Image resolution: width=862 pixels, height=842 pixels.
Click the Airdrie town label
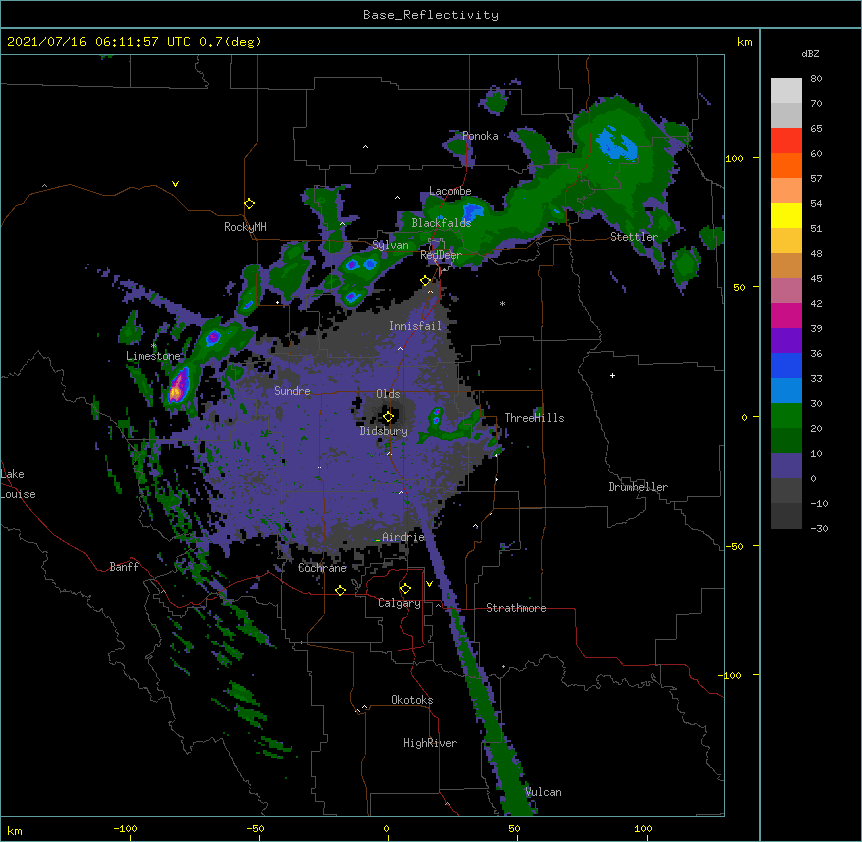(404, 537)
